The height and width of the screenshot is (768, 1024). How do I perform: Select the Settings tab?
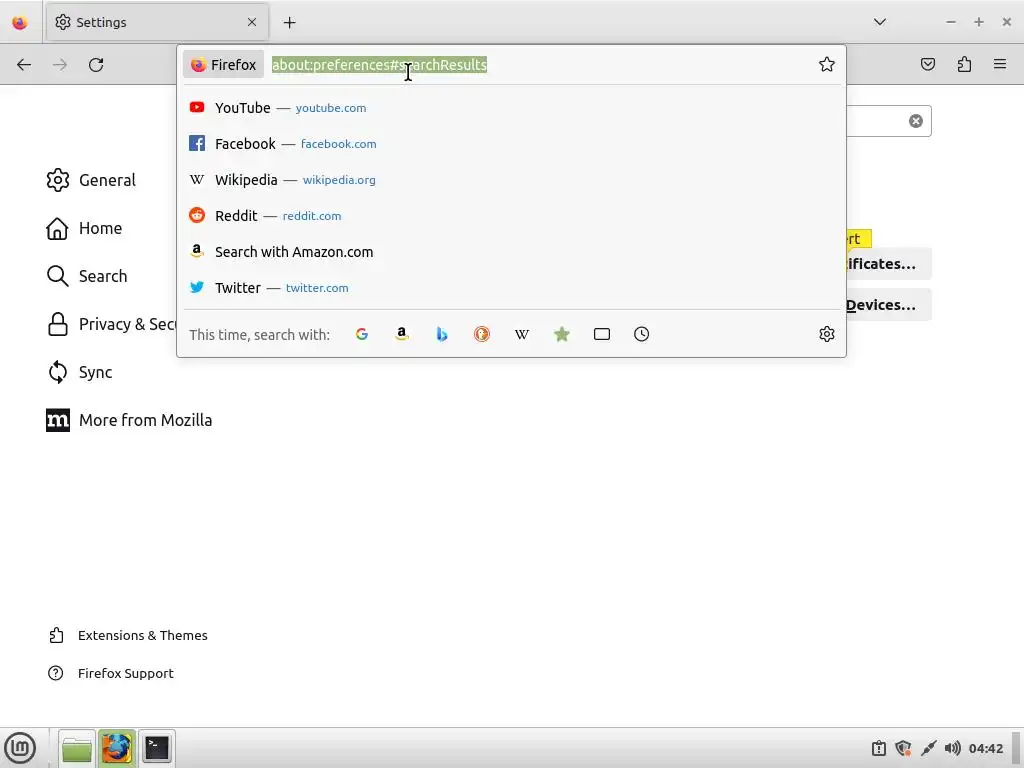pyautogui.click(x=157, y=22)
